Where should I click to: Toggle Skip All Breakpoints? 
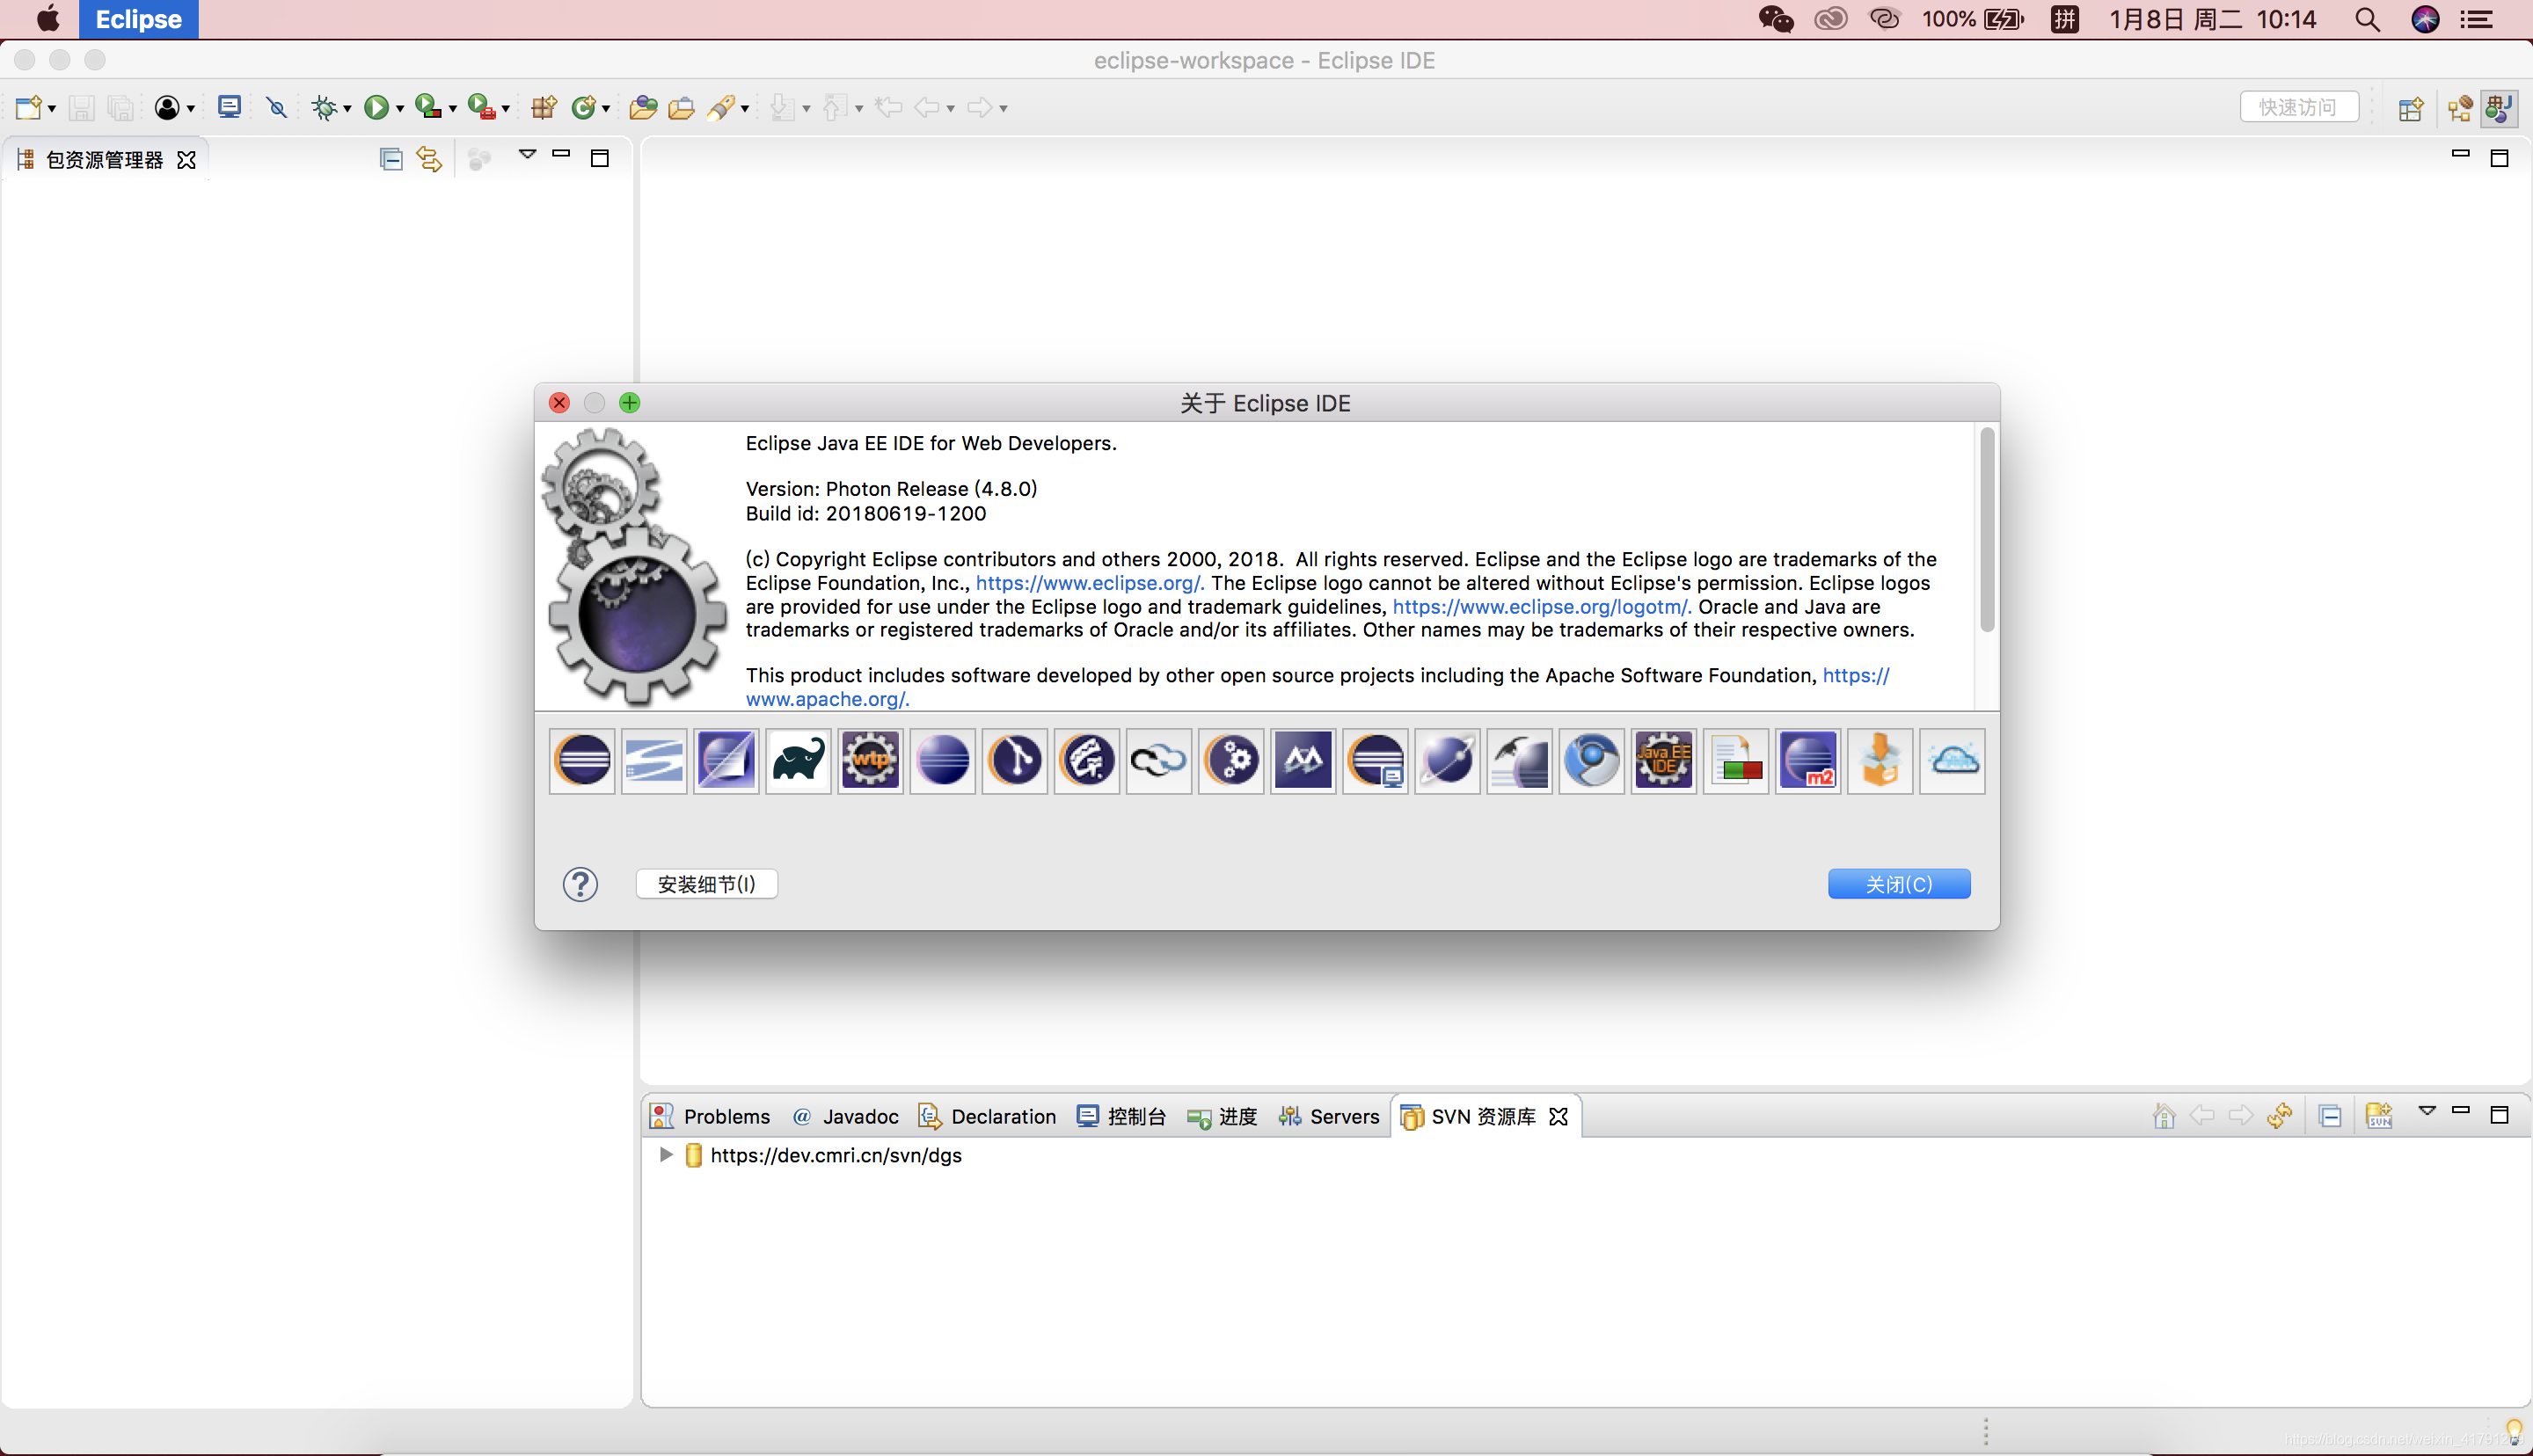277,107
